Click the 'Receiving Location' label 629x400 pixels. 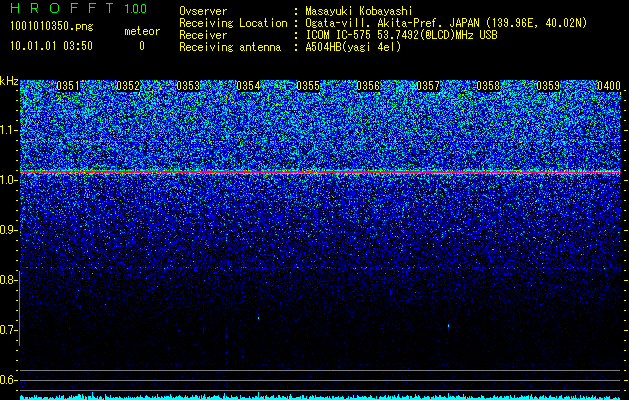233,23
